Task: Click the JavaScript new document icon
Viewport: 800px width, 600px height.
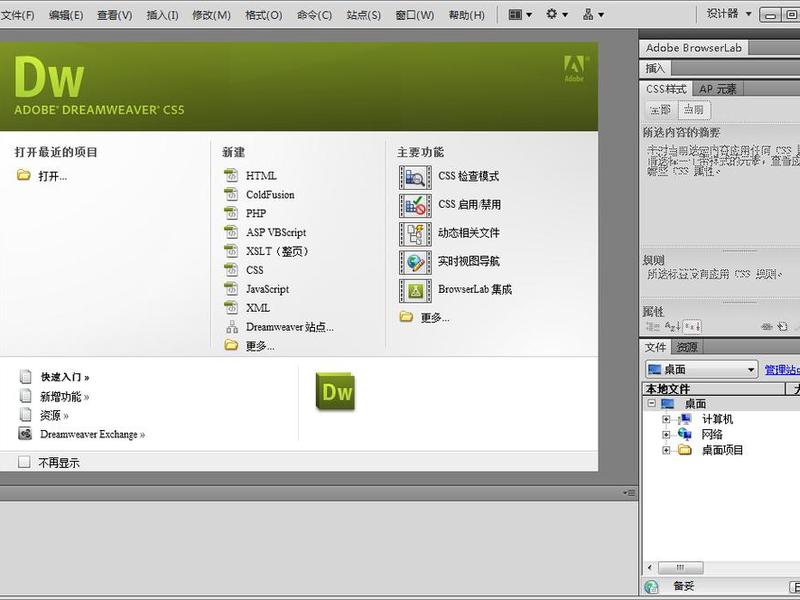Action: coord(231,289)
